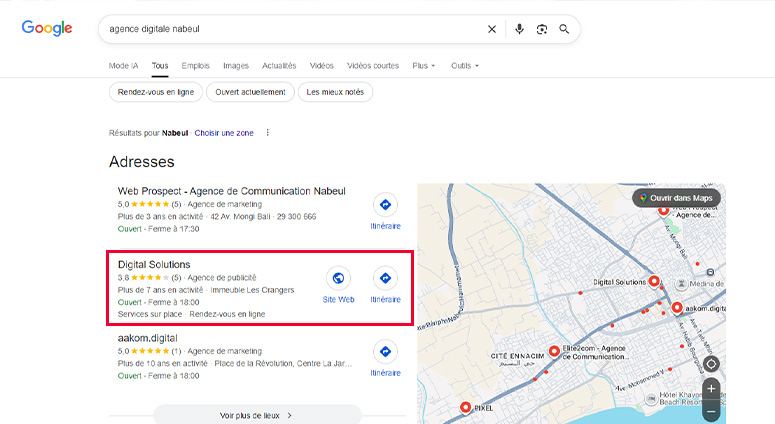Open search by image camera icon
Image resolution: width=775 pixels, height=424 pixels.
click(x=542, y=29)
